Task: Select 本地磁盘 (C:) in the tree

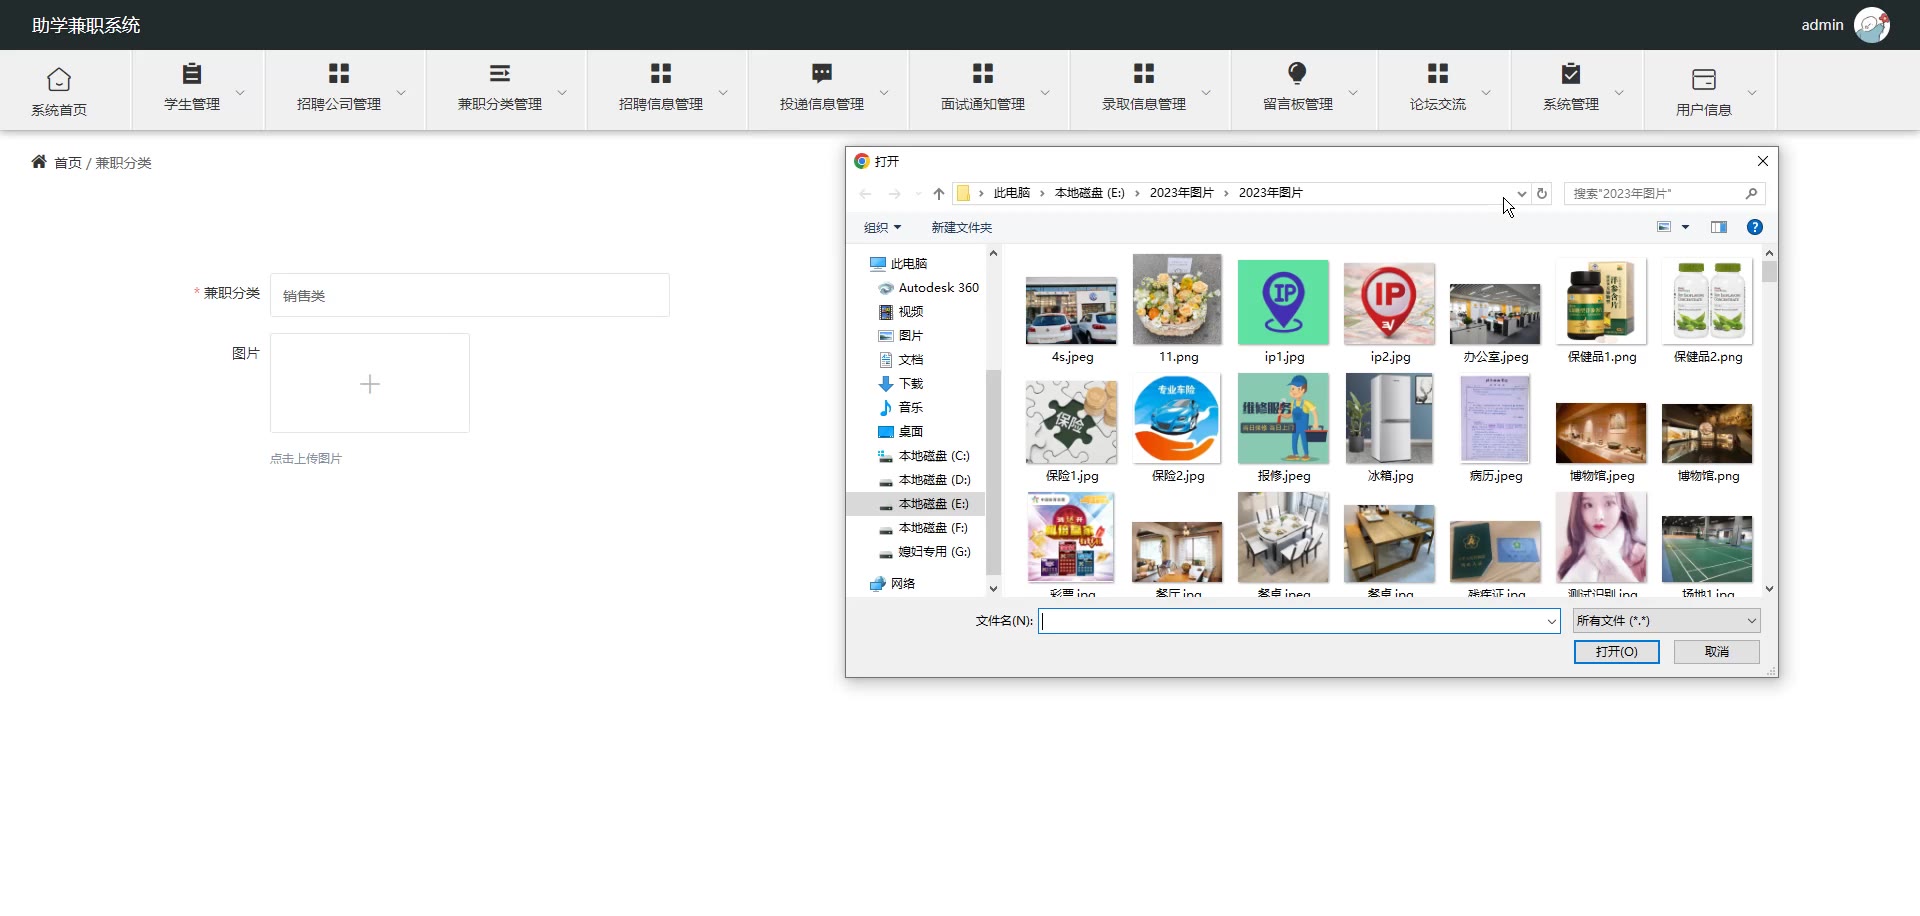Action: pyautogui.click(x=924, y=456)
